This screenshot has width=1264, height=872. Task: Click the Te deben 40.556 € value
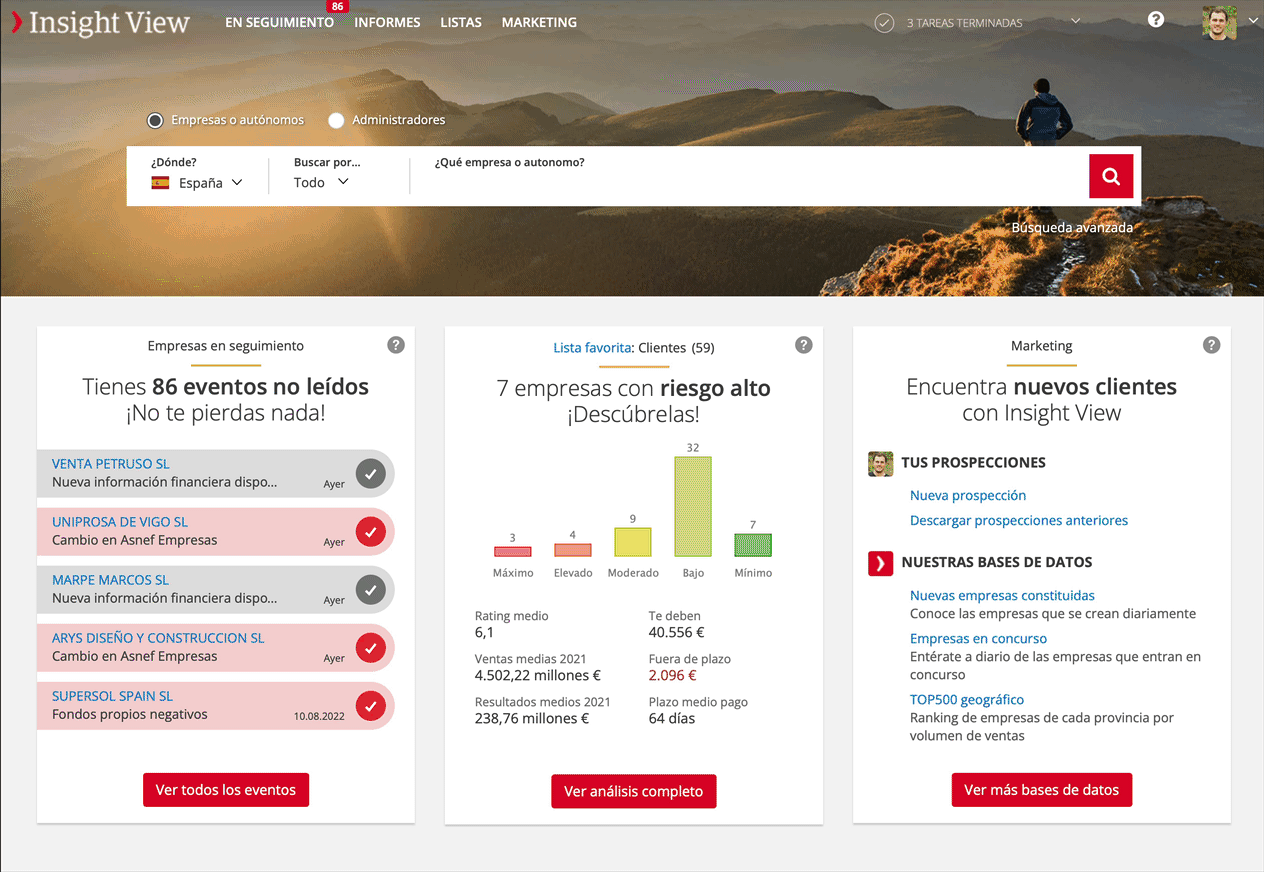677,632
